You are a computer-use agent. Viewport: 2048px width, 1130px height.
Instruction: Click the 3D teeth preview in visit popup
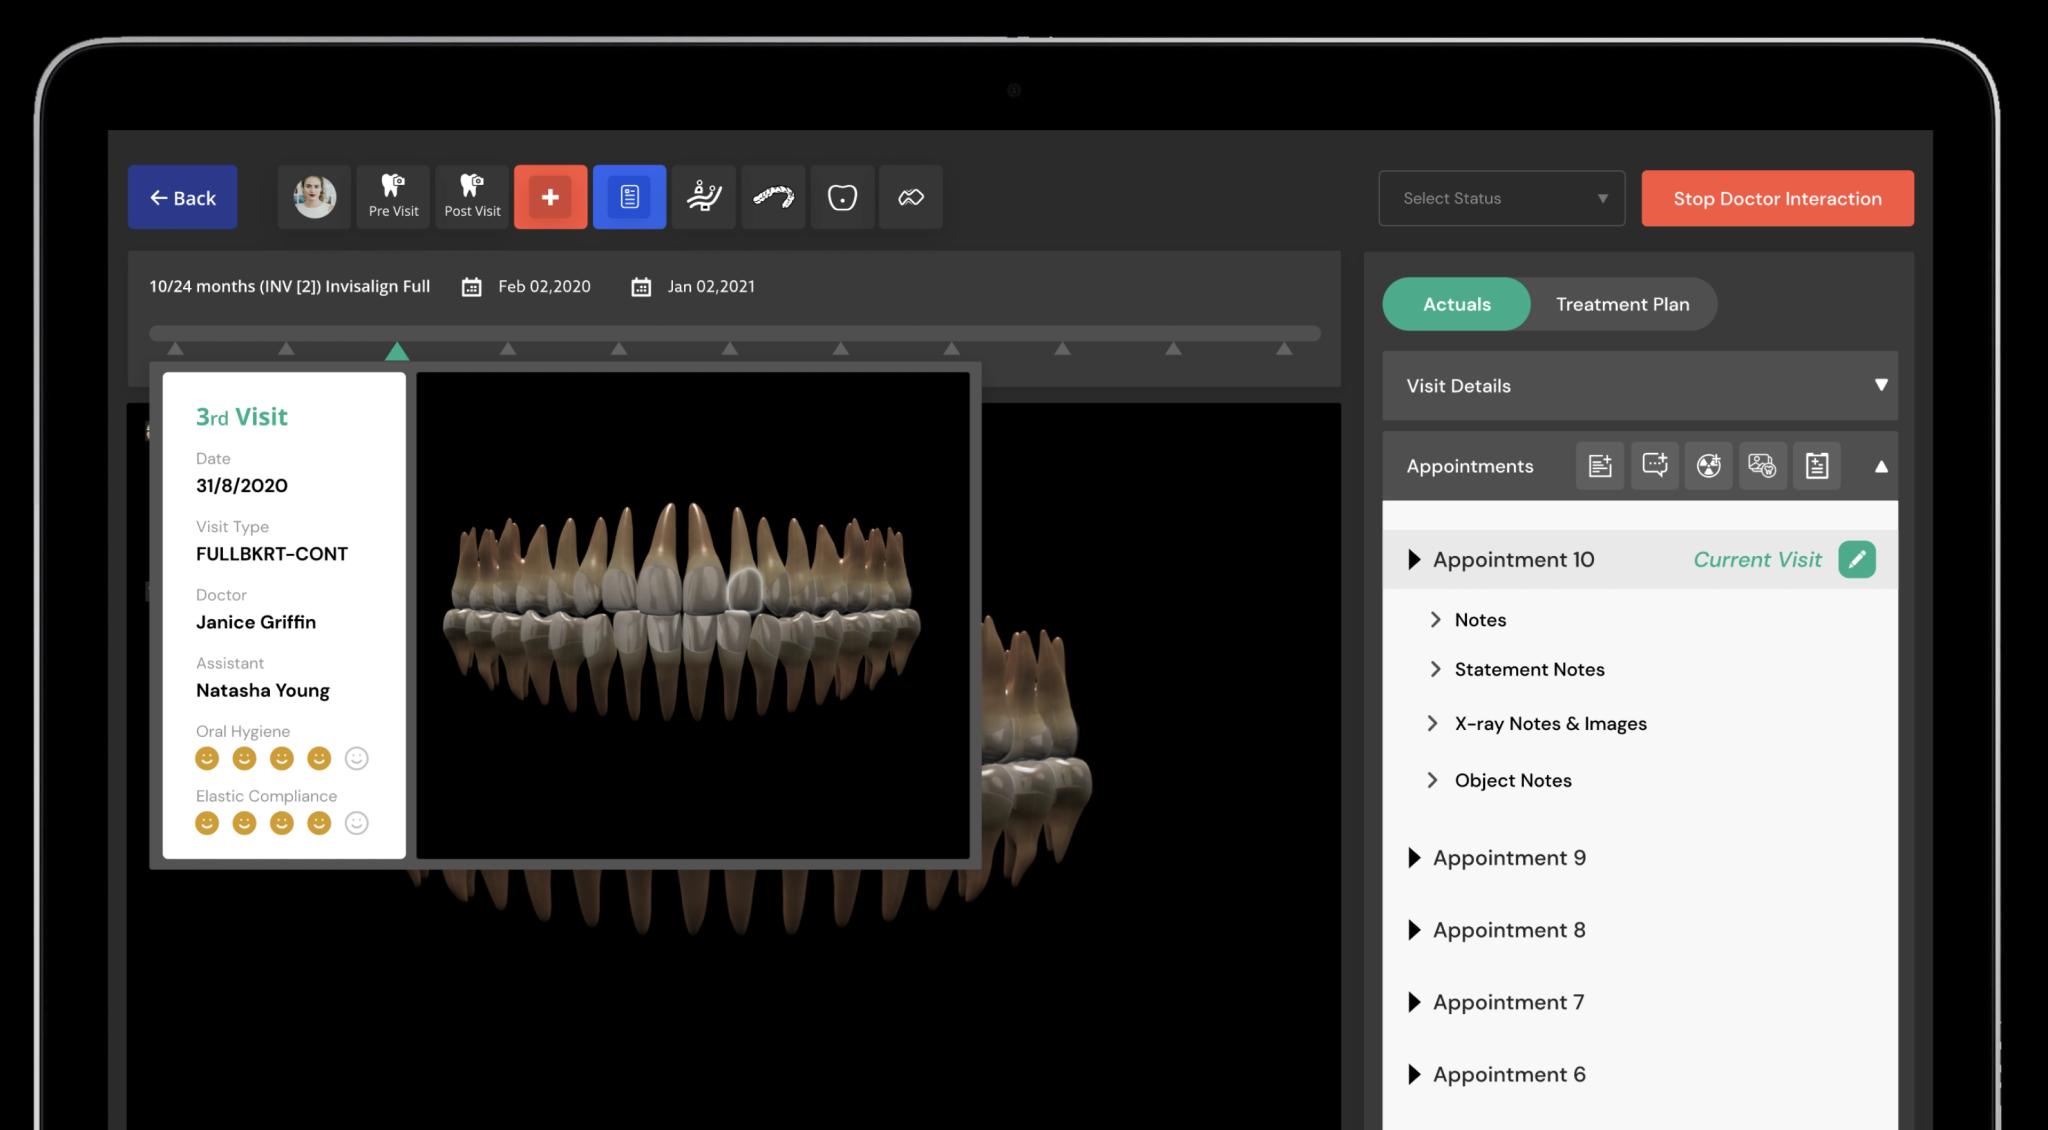(693, 615)
